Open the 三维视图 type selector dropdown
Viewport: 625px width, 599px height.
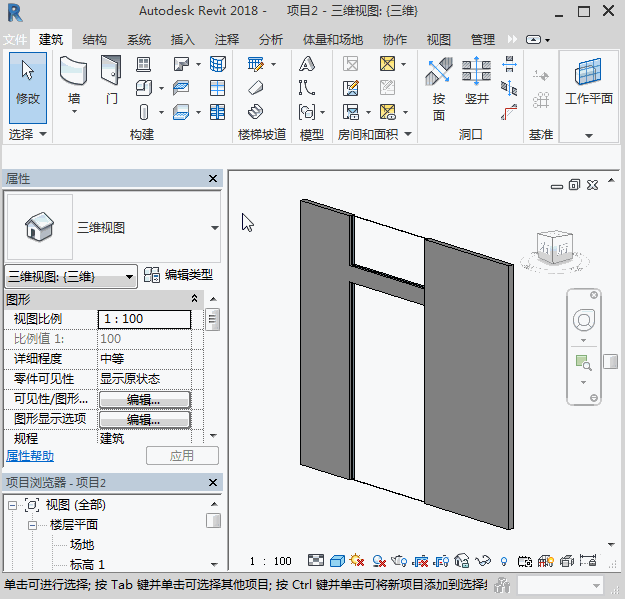point(214,228)
